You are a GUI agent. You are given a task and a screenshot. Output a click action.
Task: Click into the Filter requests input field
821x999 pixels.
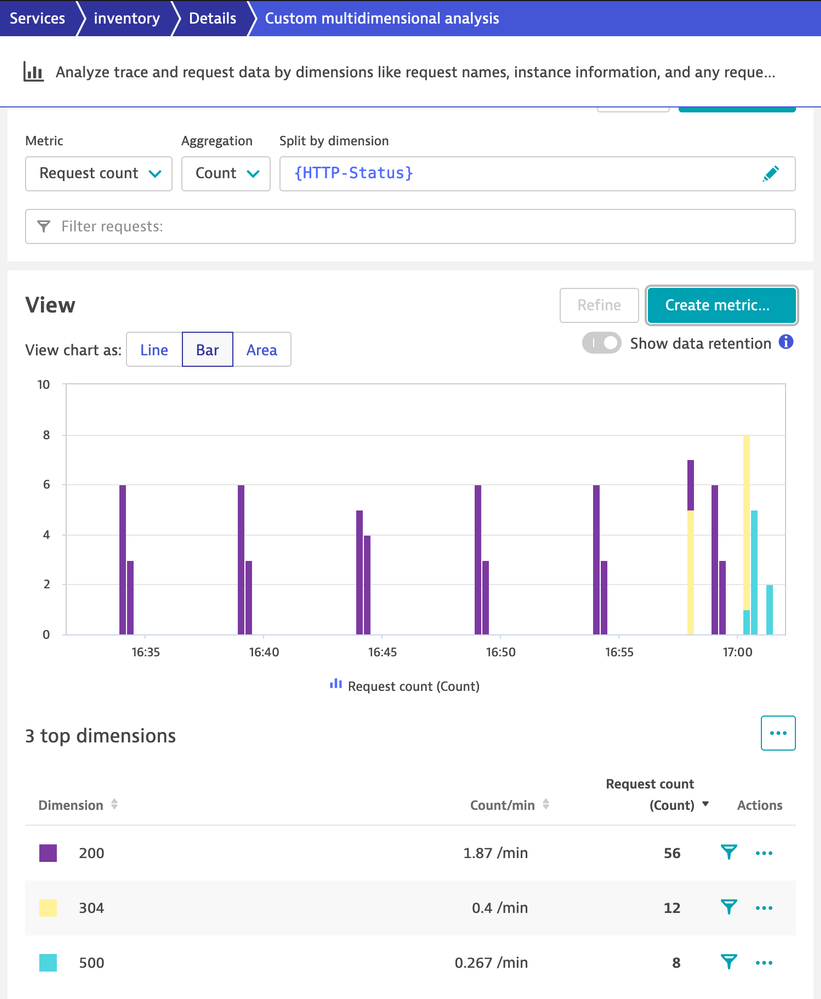click(x=410, y=227)
